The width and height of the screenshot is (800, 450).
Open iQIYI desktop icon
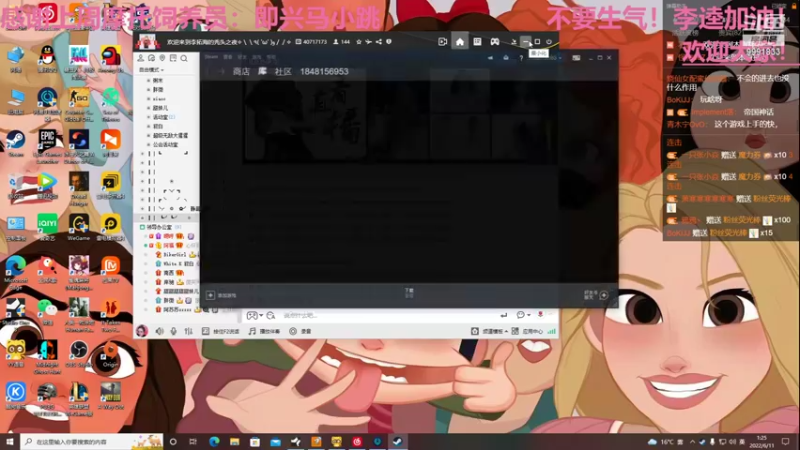pos(47,227)
